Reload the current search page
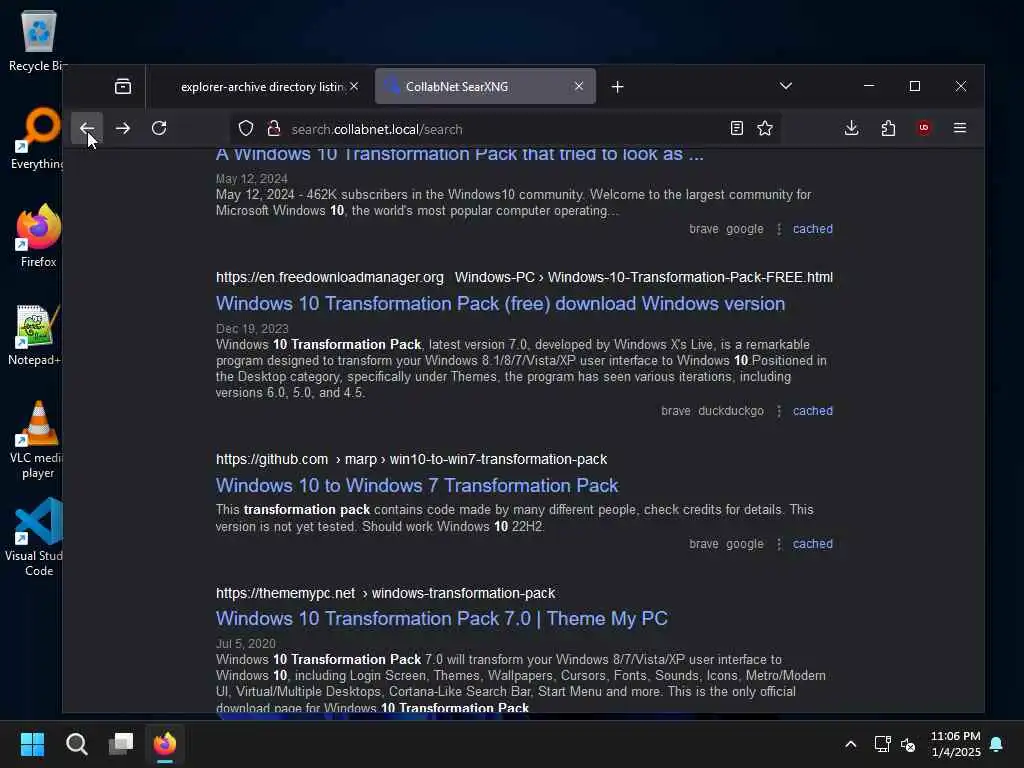 (x=159, y=128)
